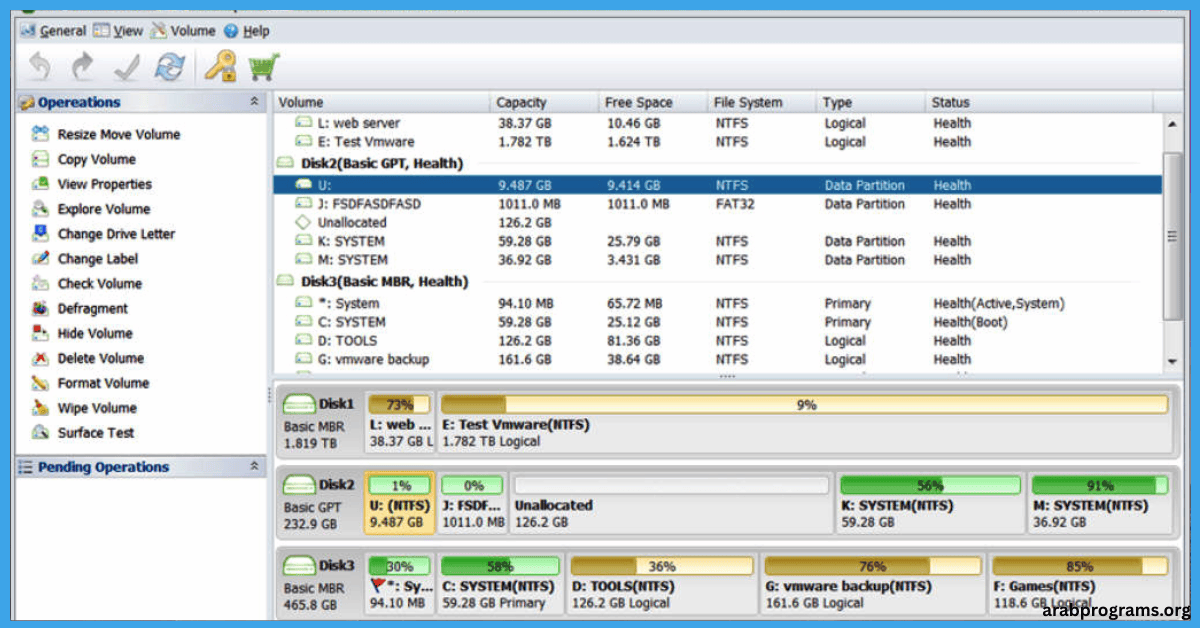The image size is (1200, 628).
Task: Click the Unallocated block on Disk2 map
Action: (671, 502)
